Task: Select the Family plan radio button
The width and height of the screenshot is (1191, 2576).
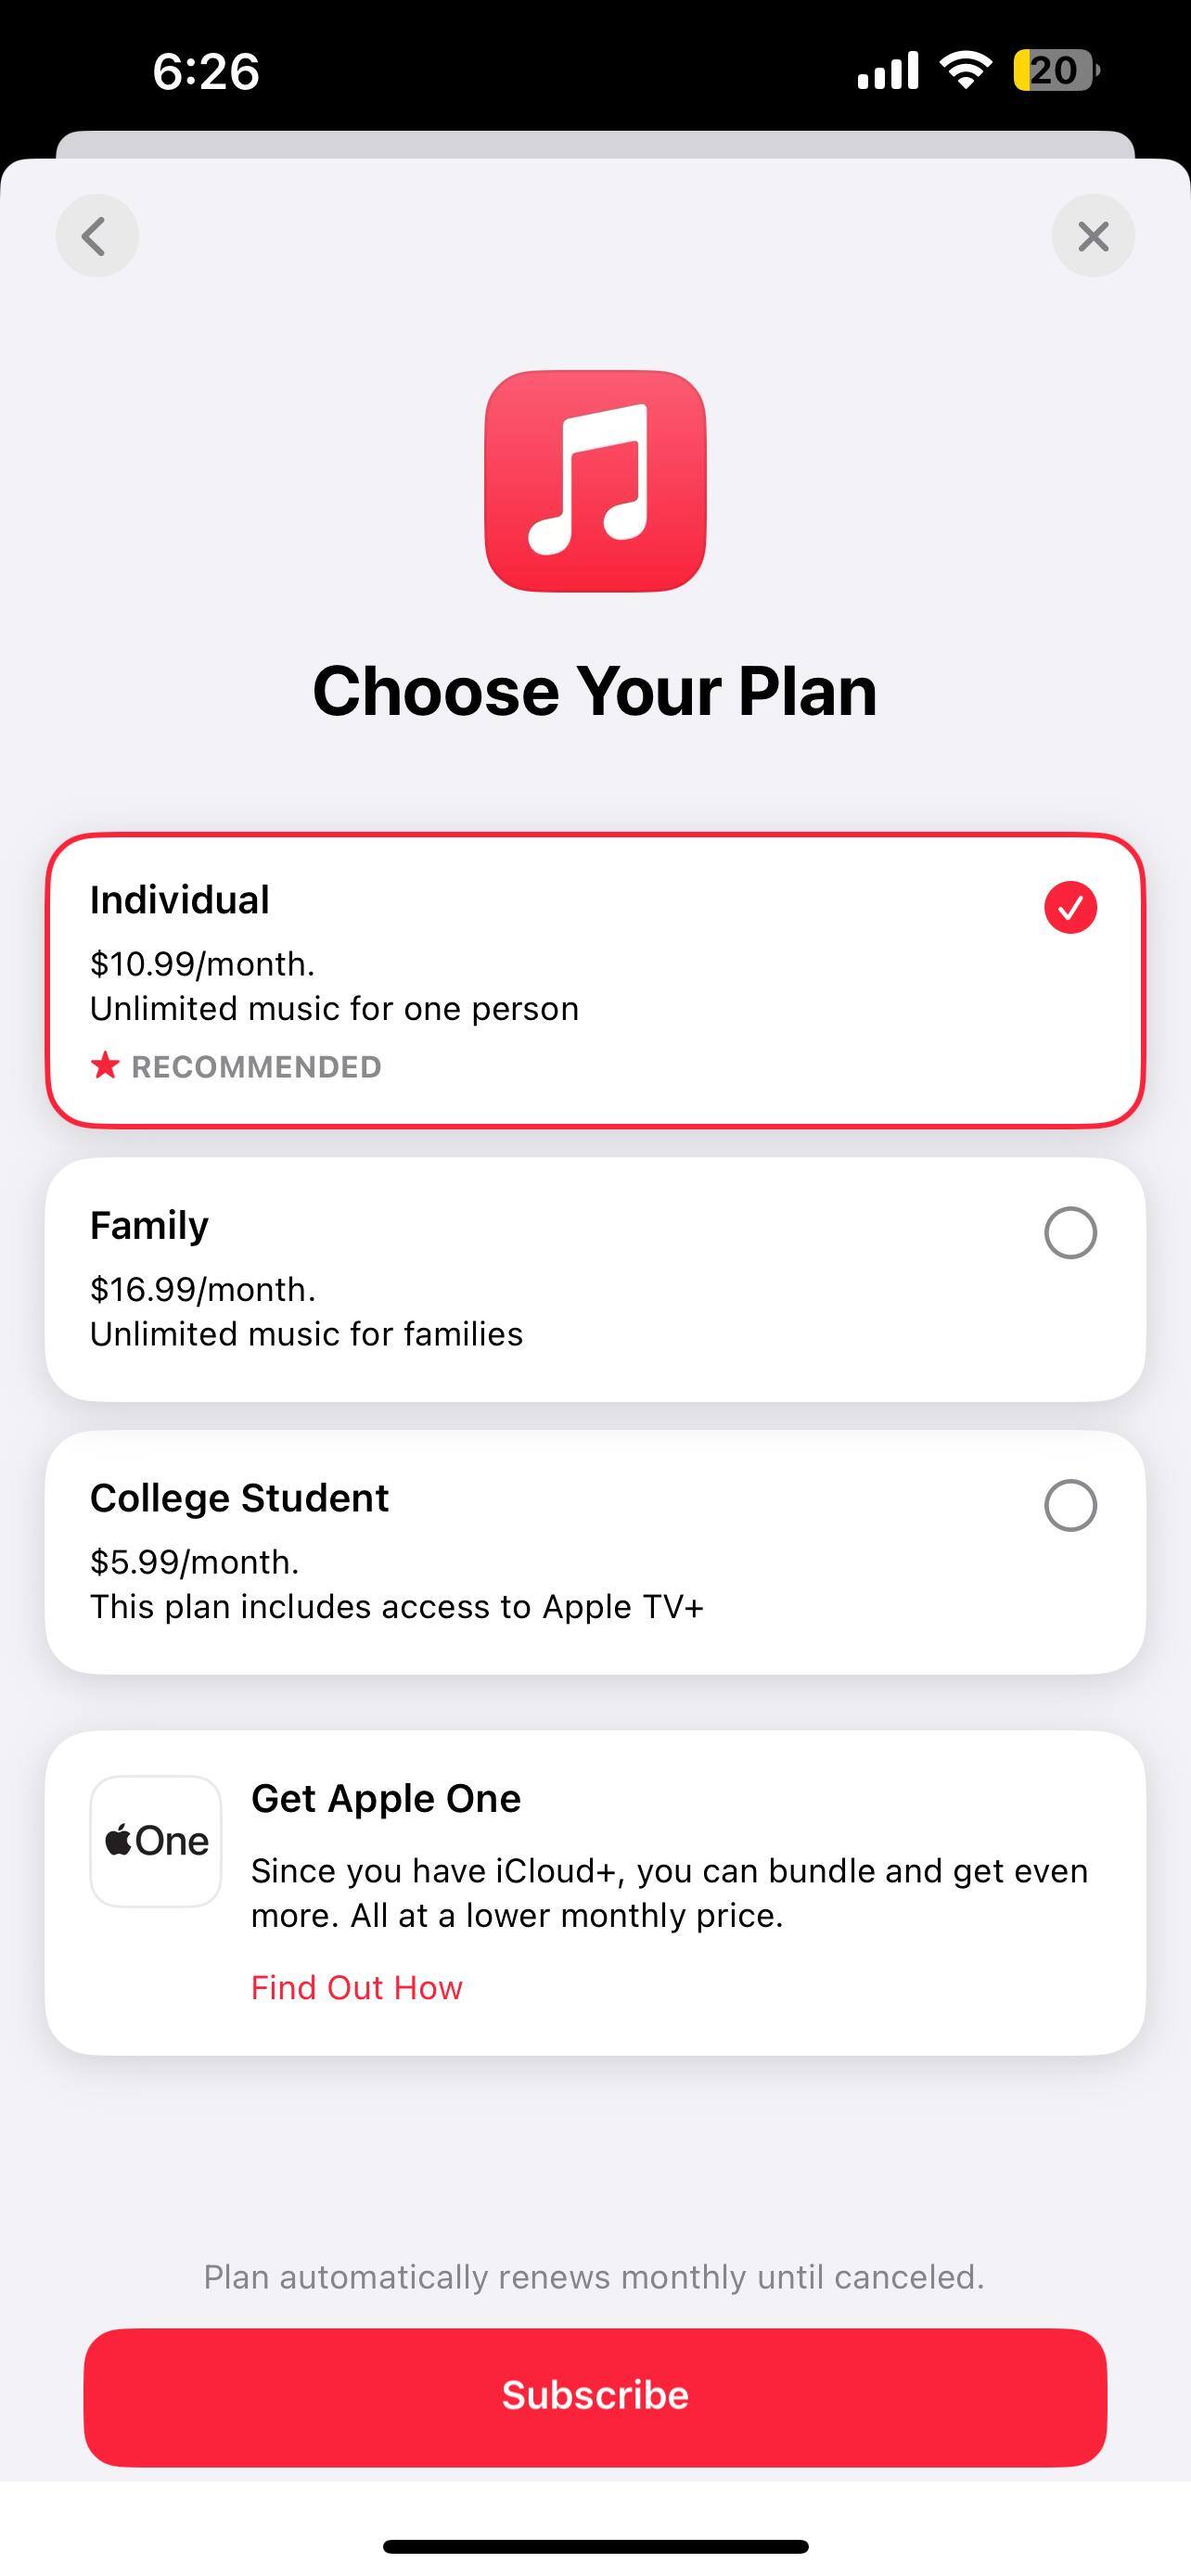Action: pyautogui.click(x=1070, y=1232)
